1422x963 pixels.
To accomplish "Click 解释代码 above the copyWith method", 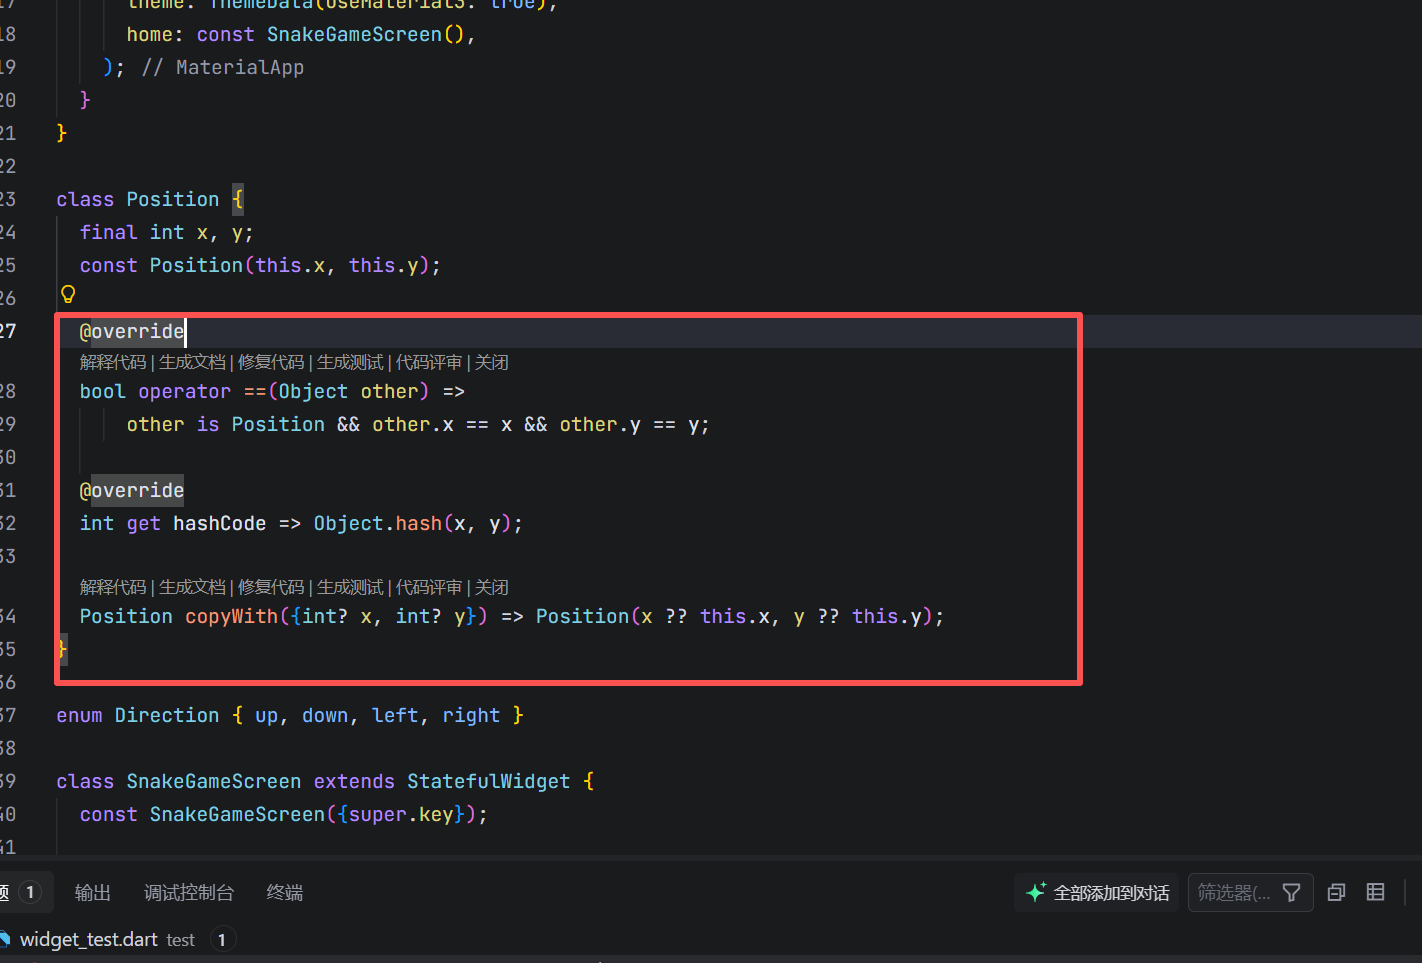I will pyautogui.click(x=113, y=587).
